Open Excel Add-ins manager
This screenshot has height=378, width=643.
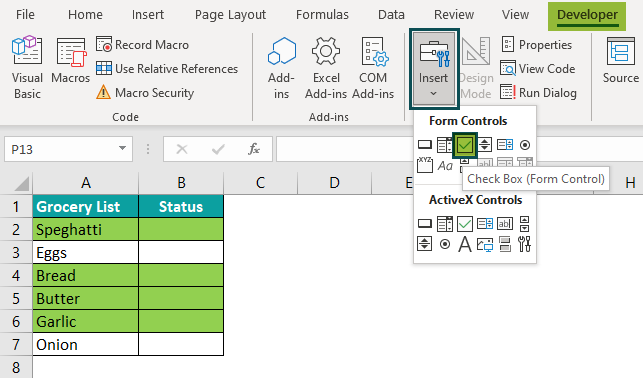pyautogui.click(x=326, y=68)
